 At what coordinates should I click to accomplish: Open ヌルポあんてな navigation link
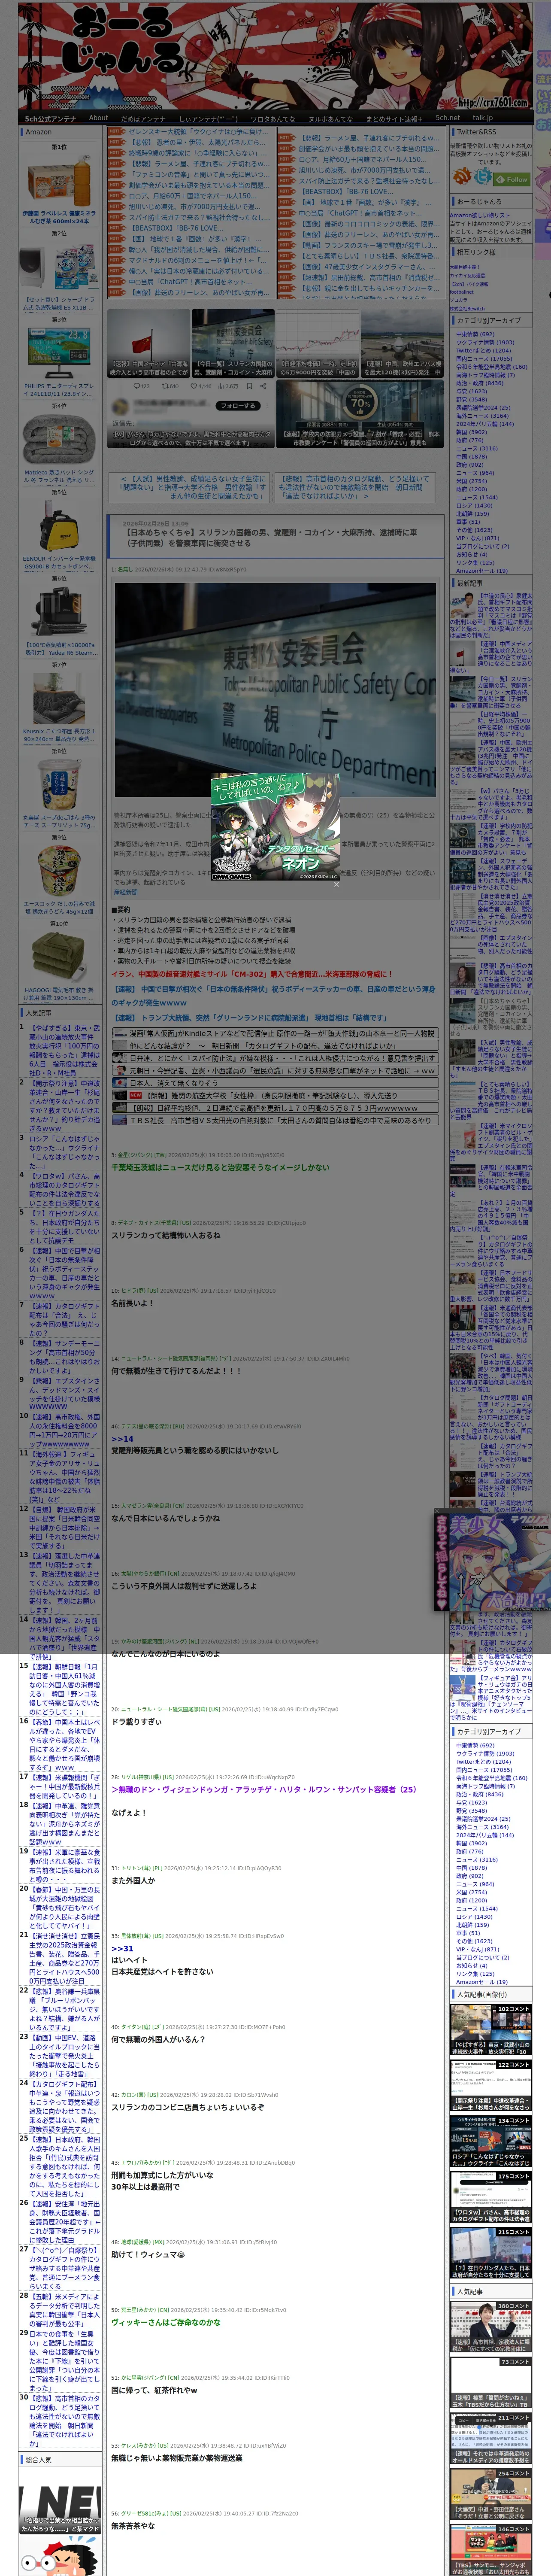(330, 118)
